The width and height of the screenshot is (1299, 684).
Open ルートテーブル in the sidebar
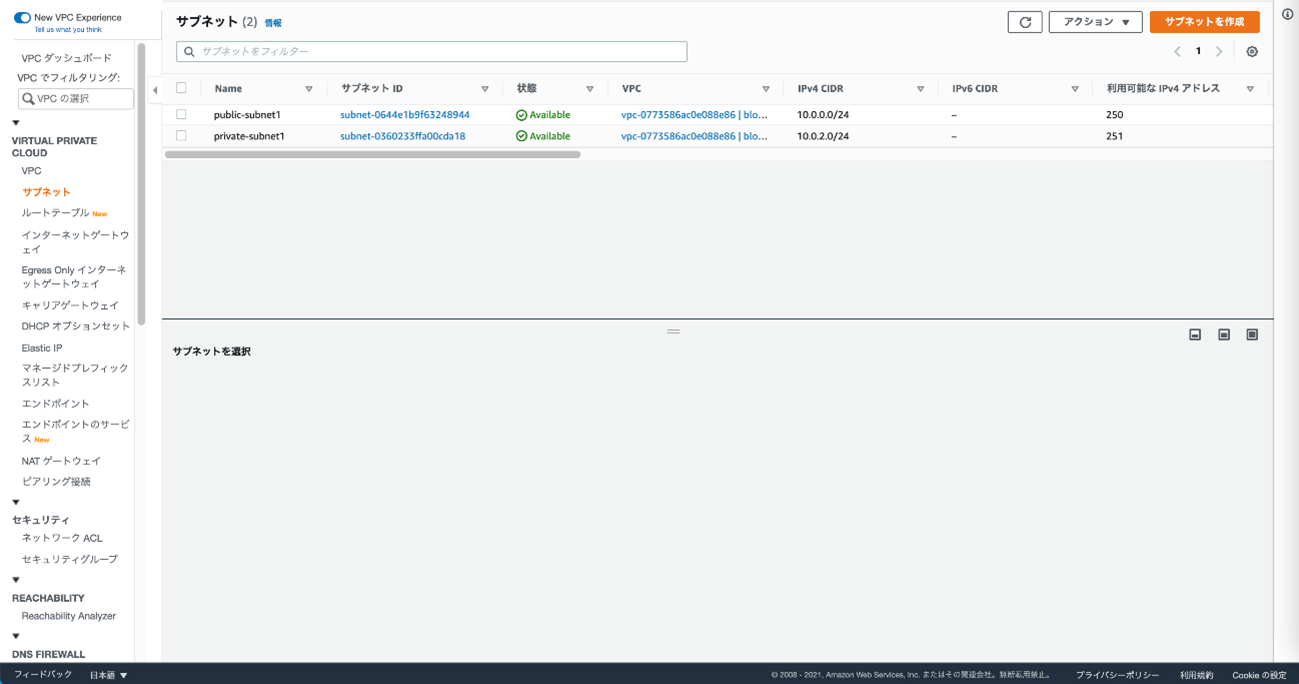pos(56,213)
